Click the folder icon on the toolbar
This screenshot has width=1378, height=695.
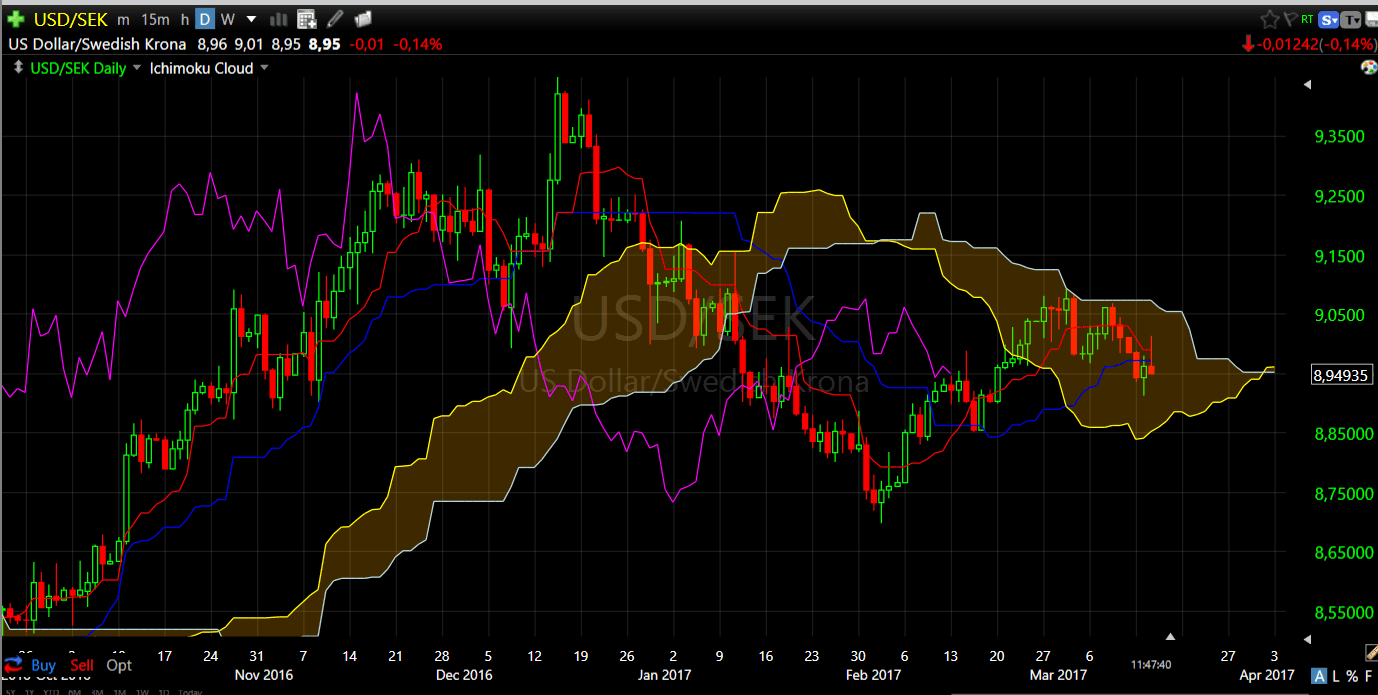click(x=363, y=18)
